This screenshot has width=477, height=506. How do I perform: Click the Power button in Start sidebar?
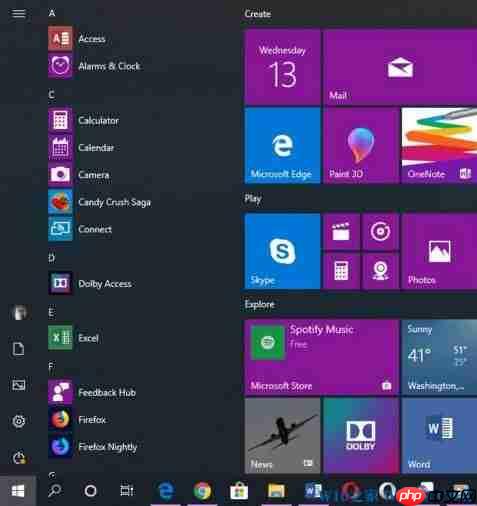[x=19, y=458]
